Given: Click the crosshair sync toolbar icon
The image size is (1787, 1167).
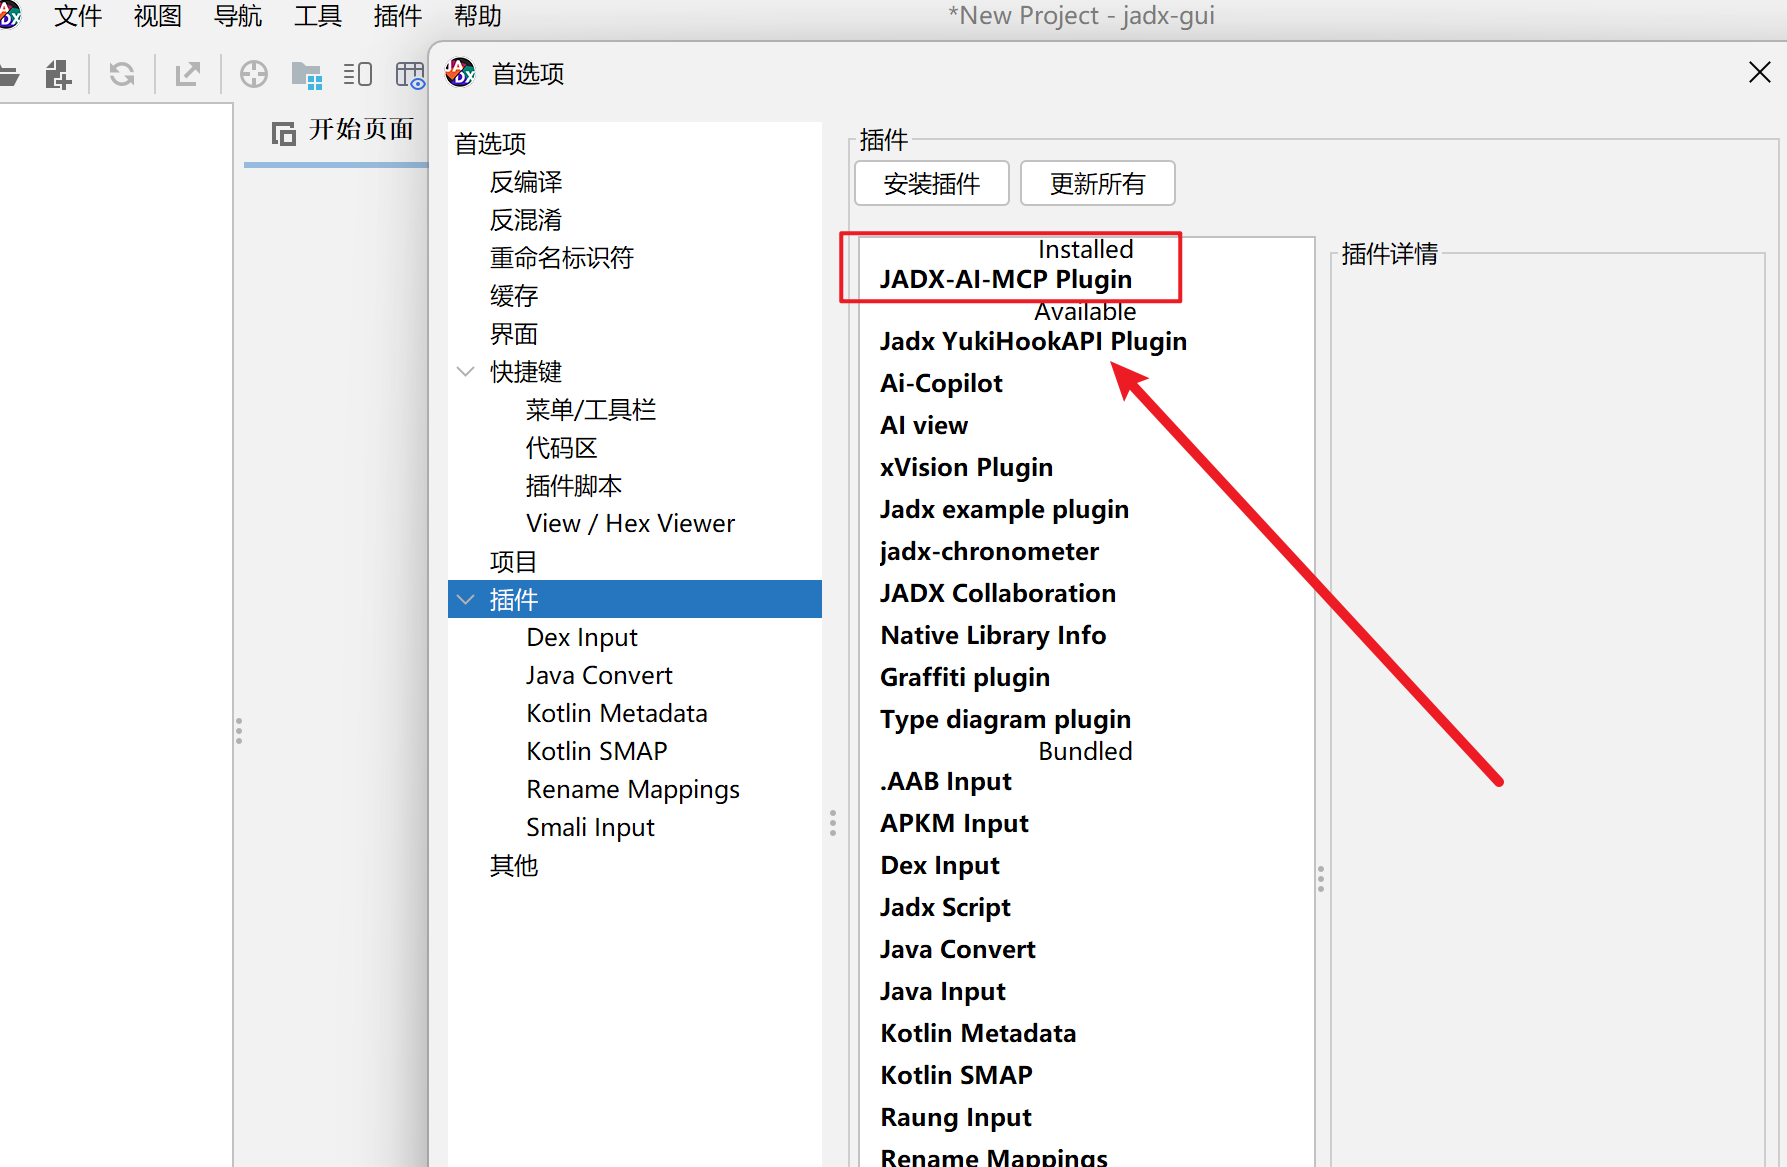Looking at the screenshot, I should (x=254, y=75).
